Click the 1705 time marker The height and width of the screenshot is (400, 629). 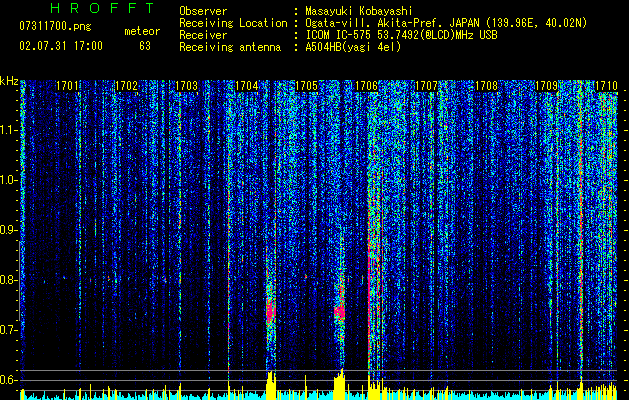coord(306,86)
